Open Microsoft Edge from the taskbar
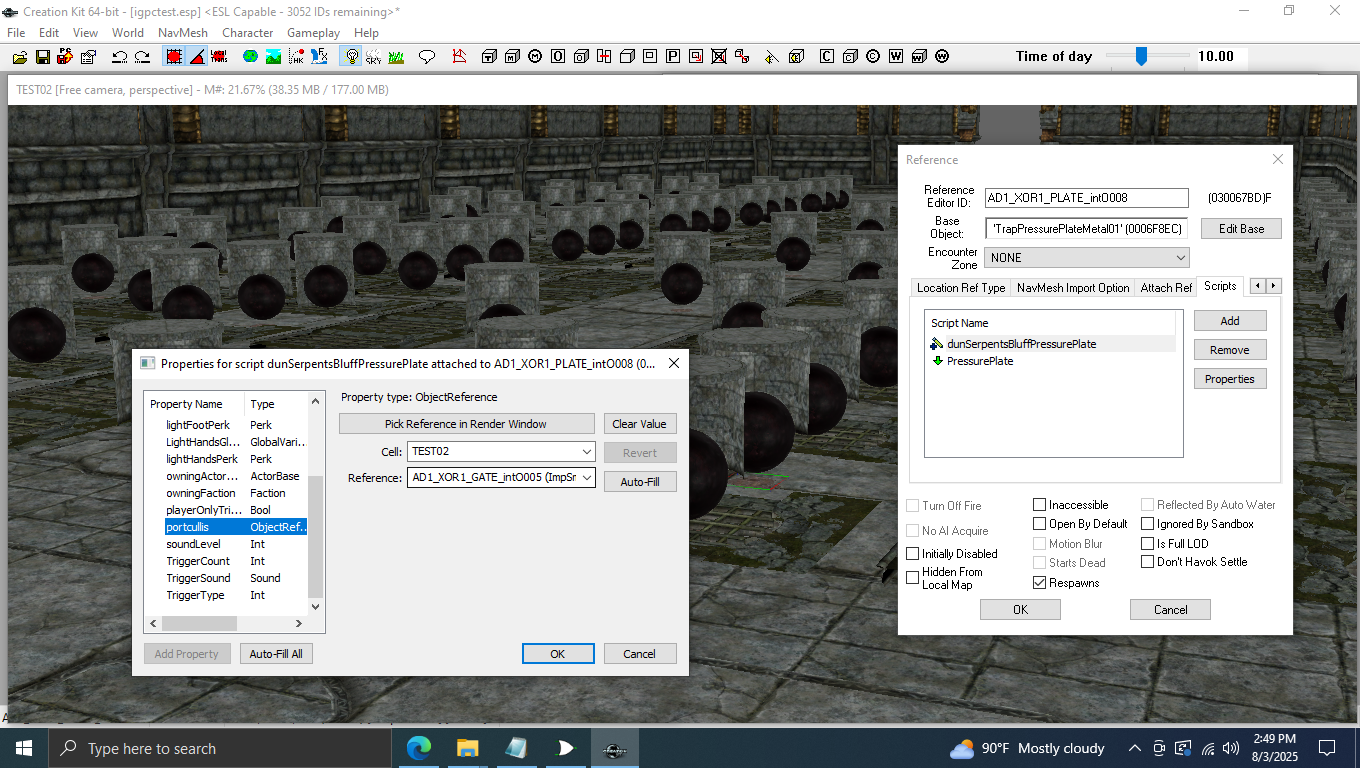This screenshot has height=768, width=1360. point(418,748)
